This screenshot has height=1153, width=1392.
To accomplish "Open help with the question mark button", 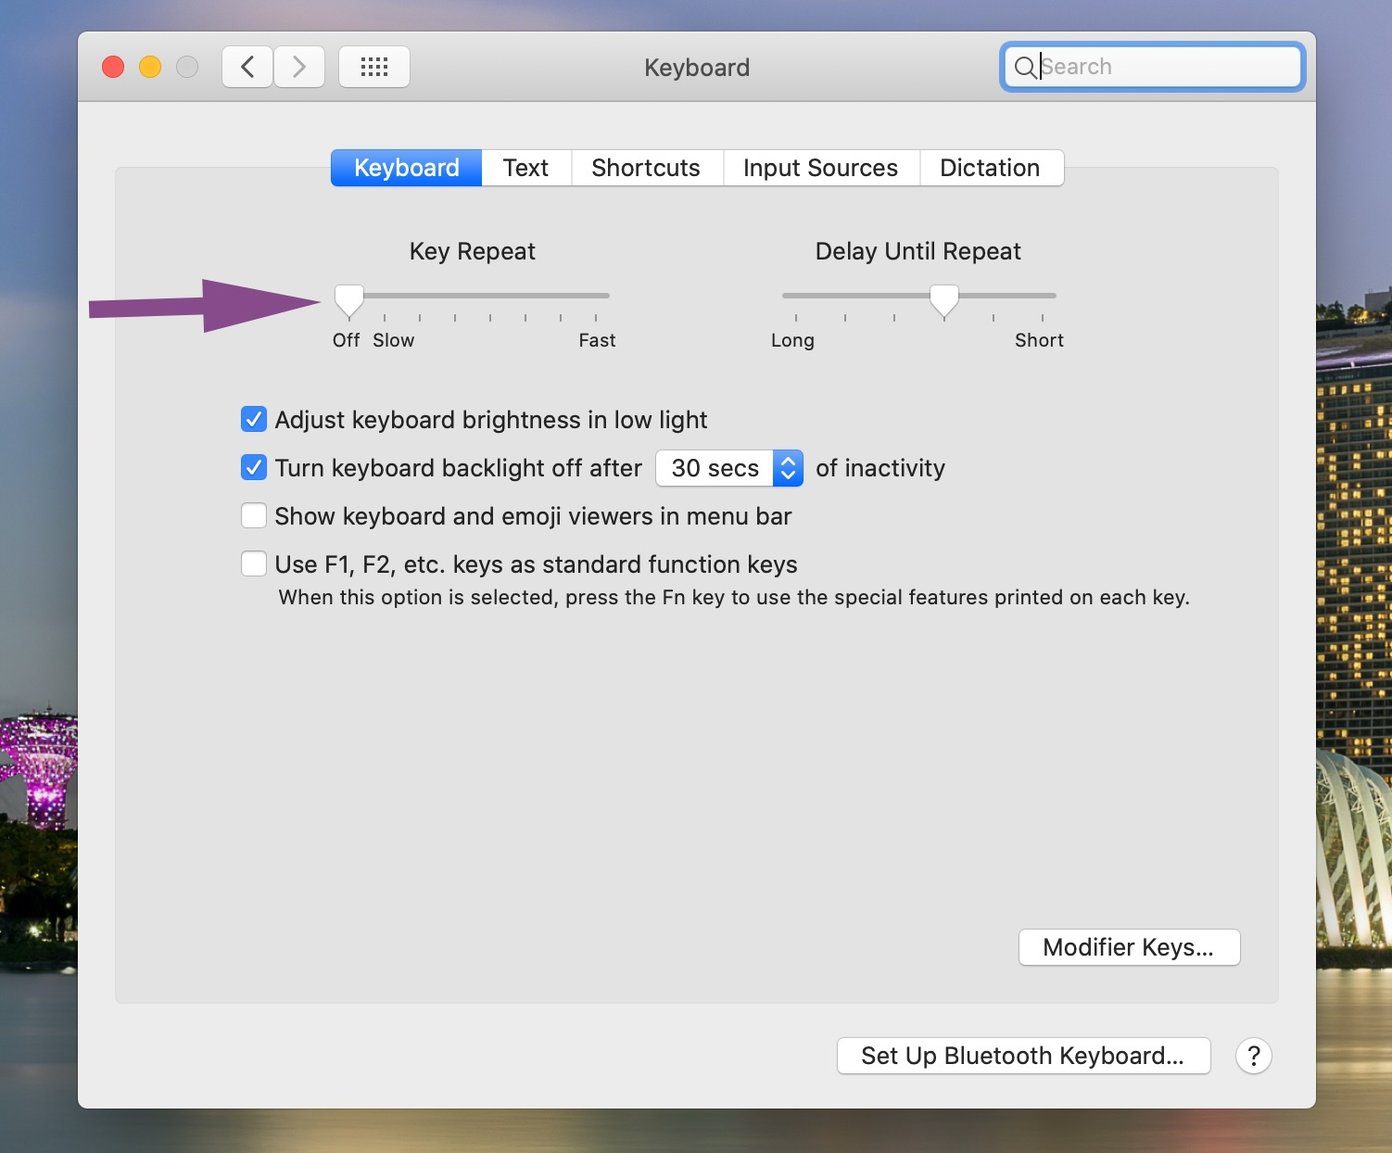I will pyautogui.click(x=1253, y=1056).
